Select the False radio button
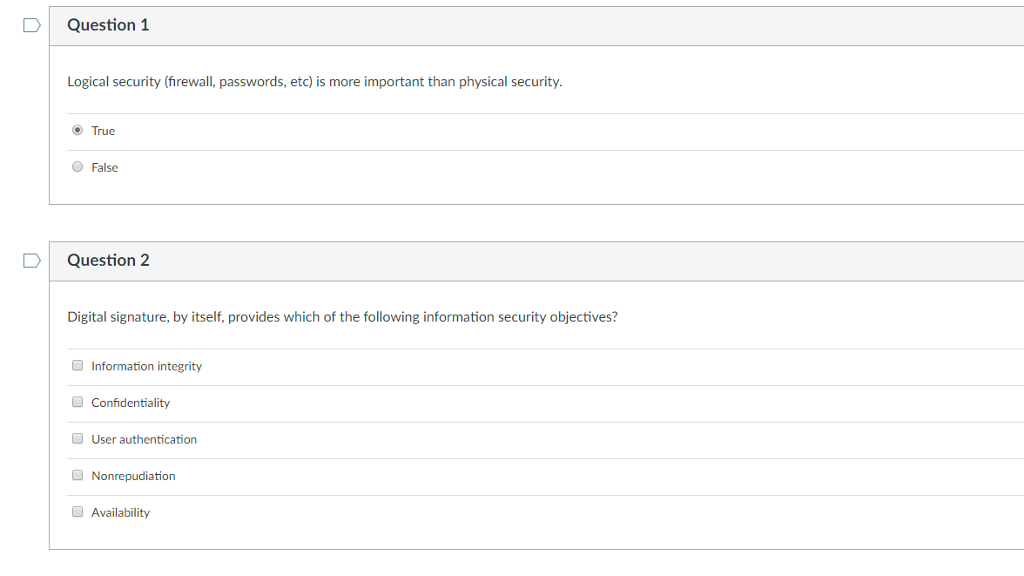1024x576 pixels. click(77, 166)
